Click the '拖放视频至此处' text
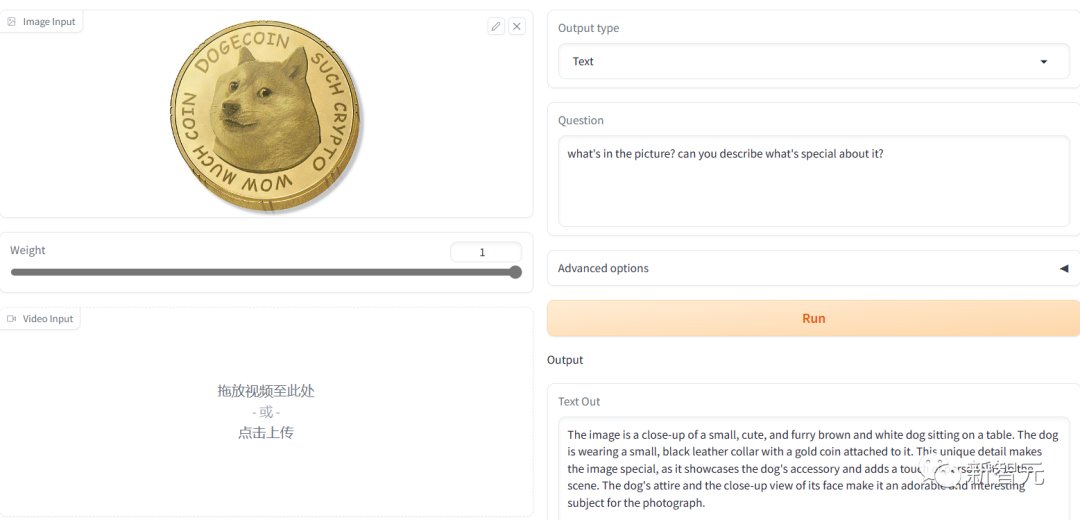1080x520 pixels. (266, 391)
